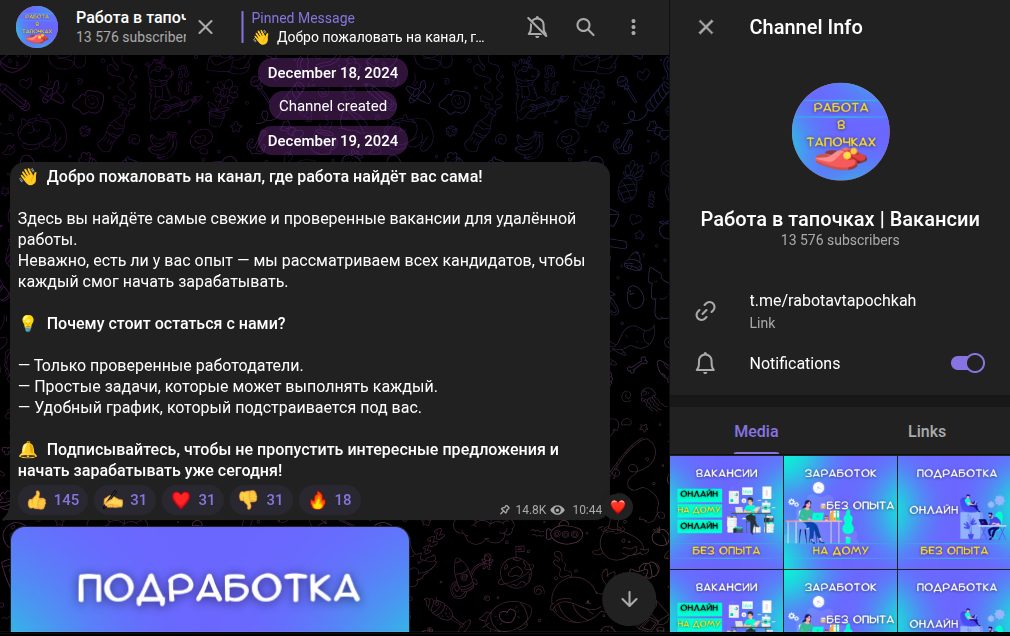This screenshot has height=636, width=1010.
Task: Unpin the pinned message using the X icon
Action: click(205, 27)
